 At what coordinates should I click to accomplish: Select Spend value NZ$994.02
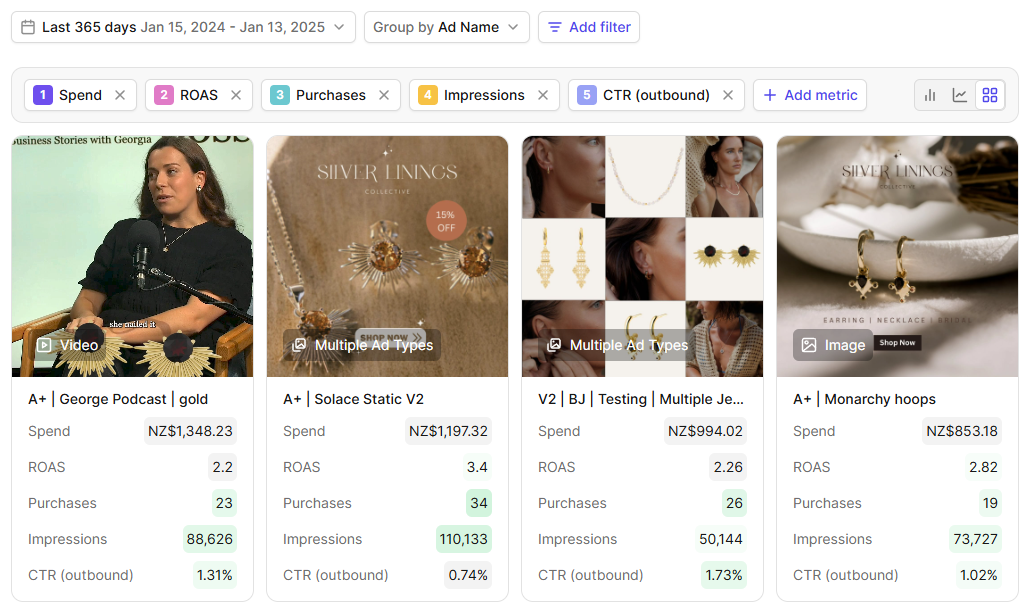[705, 431]
